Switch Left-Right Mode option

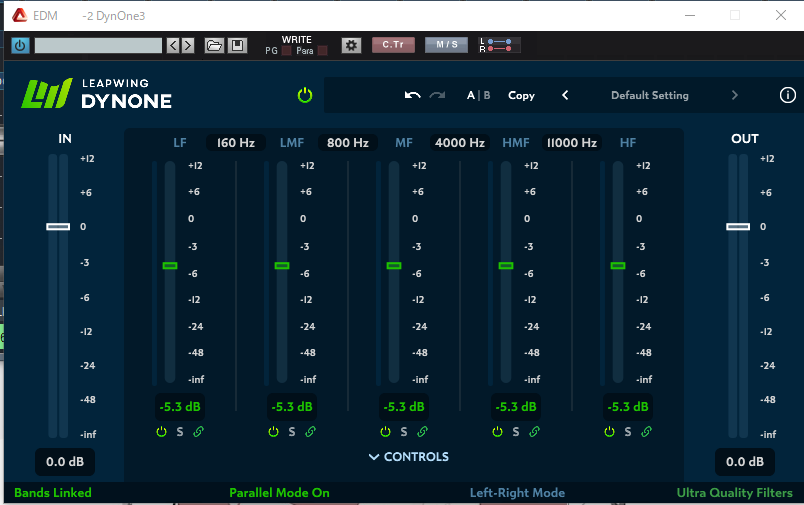pyautogui.click(x=517, y=493)
